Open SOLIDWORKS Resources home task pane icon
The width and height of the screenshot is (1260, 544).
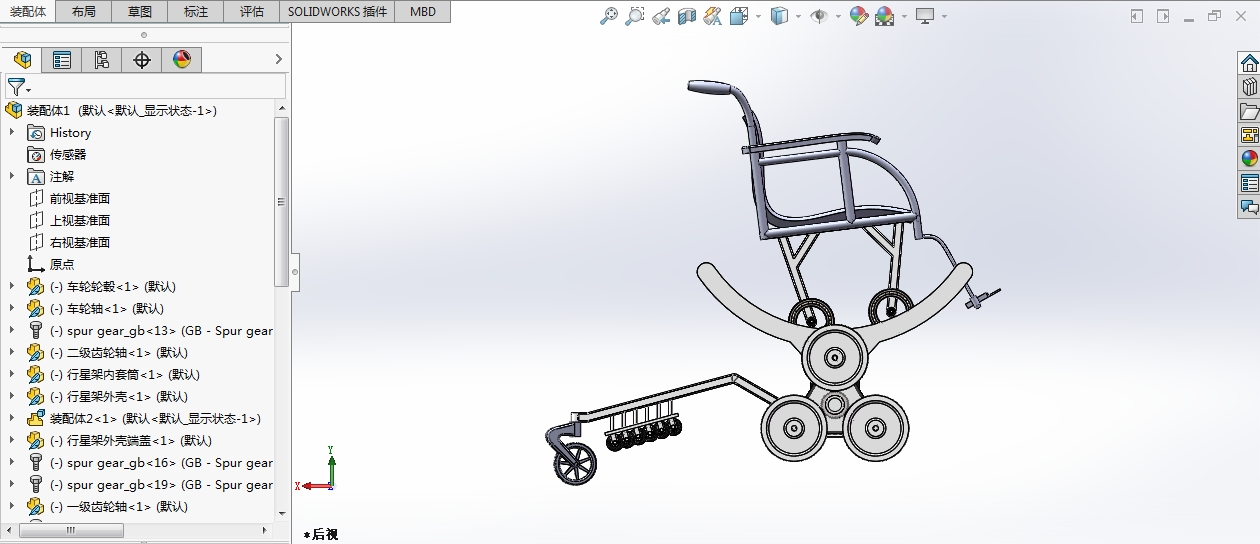click(1249, 63)
